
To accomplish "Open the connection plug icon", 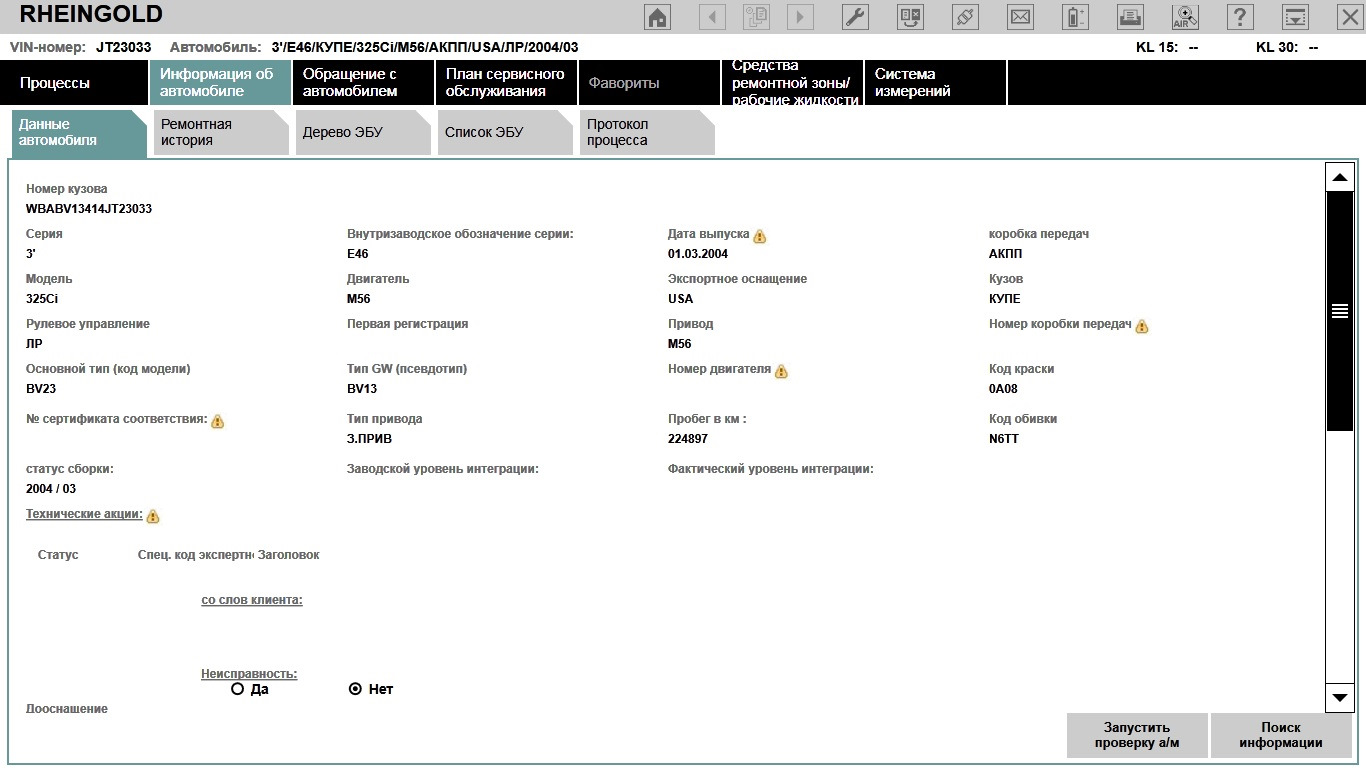I will coord(965,17).
